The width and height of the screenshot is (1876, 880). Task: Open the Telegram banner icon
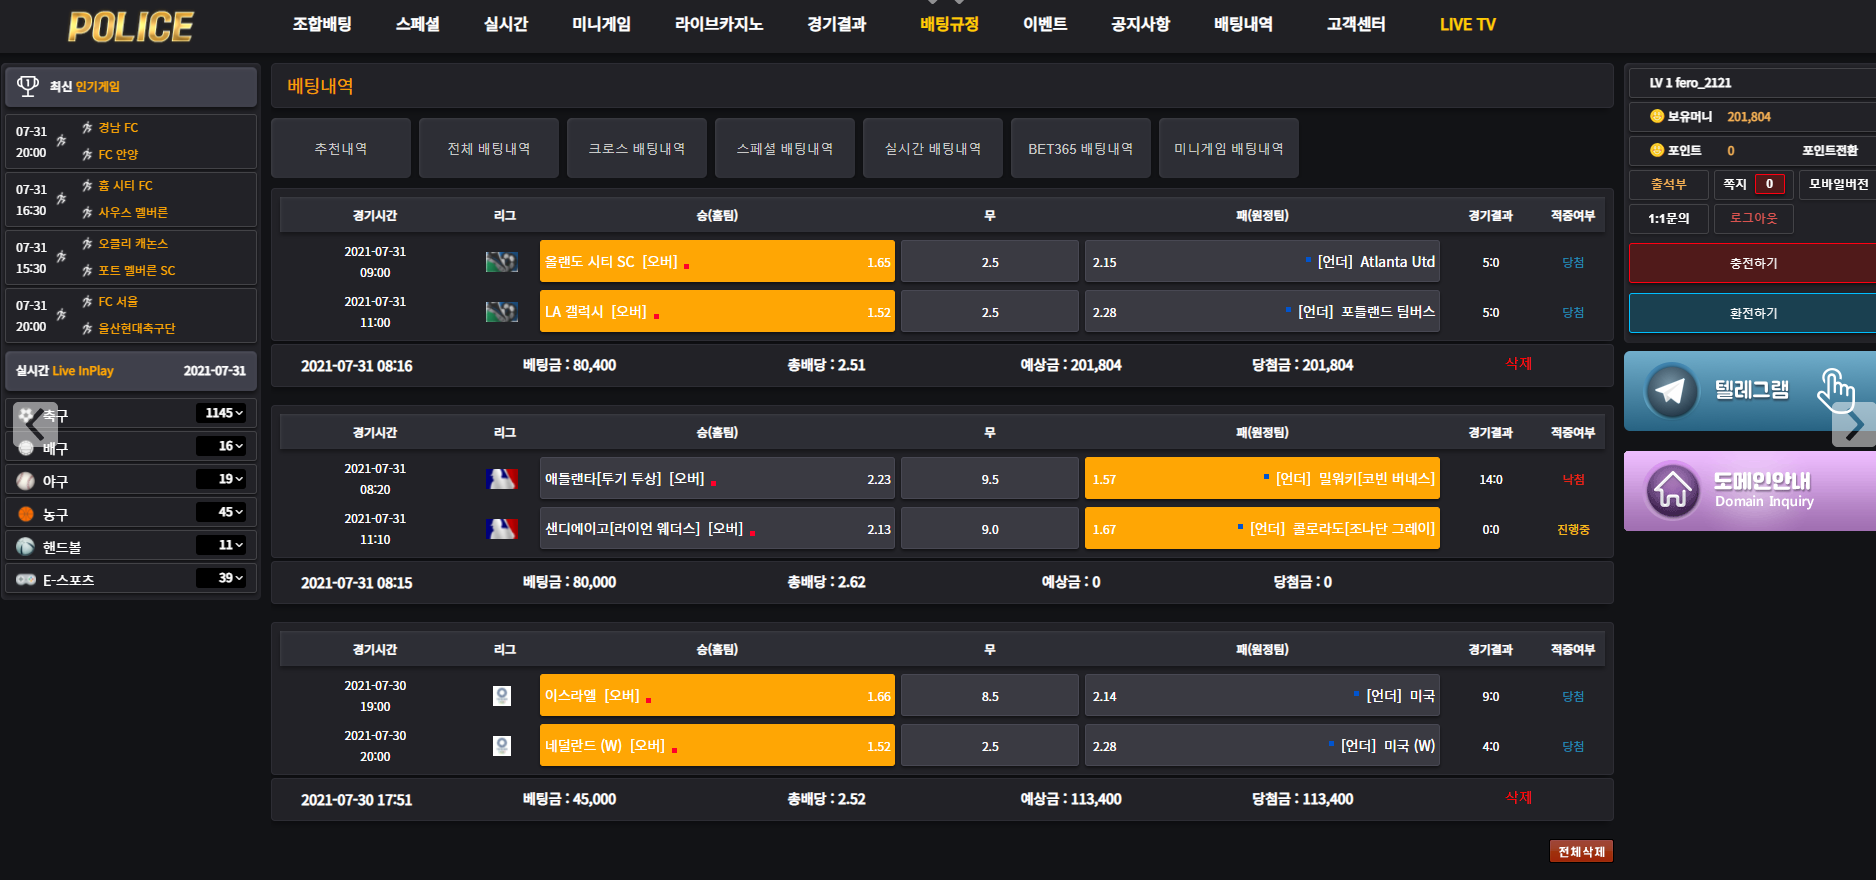1671,390
